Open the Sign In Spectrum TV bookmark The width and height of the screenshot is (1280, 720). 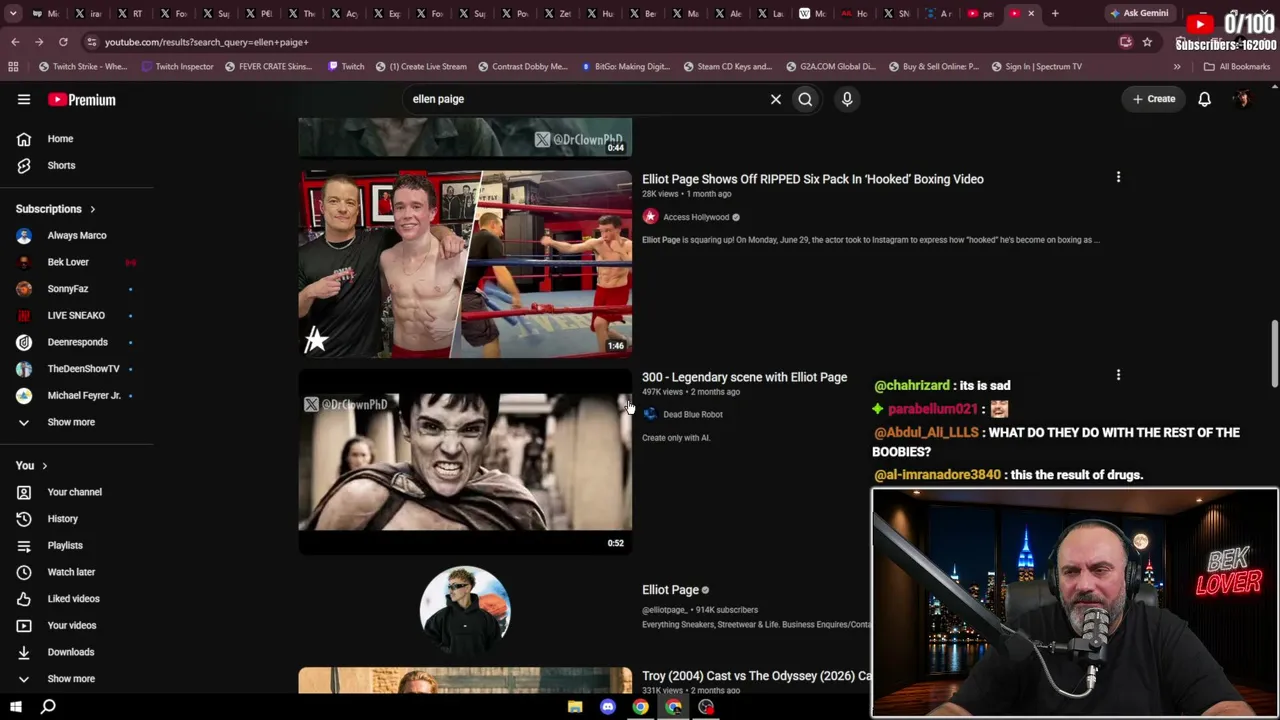(1037, 67)
